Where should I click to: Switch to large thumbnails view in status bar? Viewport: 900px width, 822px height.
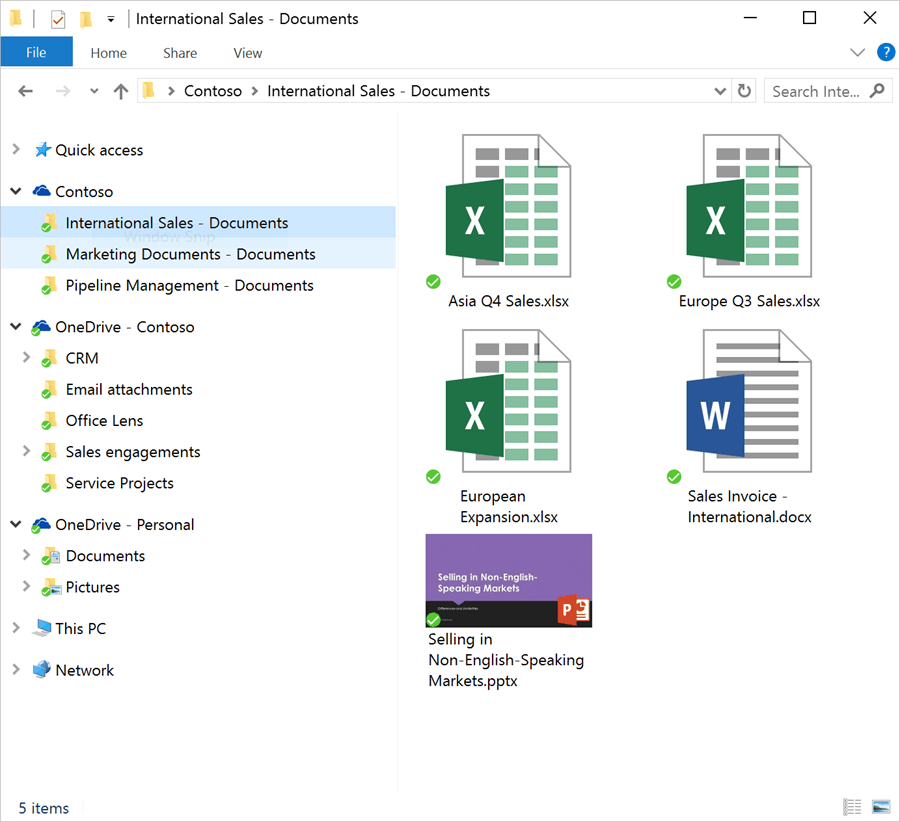point(881,806)
